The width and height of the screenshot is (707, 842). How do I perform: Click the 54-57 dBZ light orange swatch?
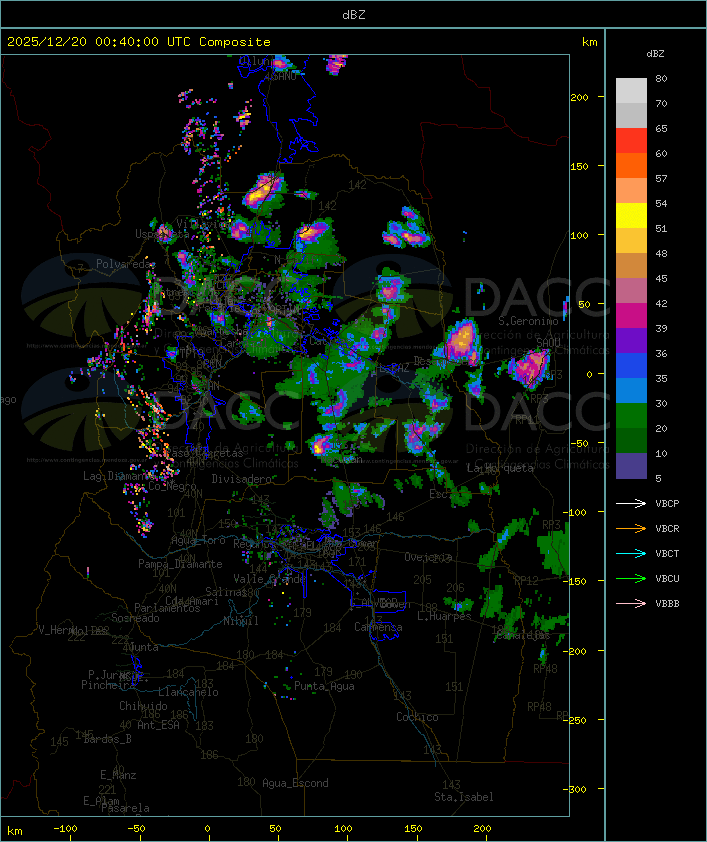point(631,191)
